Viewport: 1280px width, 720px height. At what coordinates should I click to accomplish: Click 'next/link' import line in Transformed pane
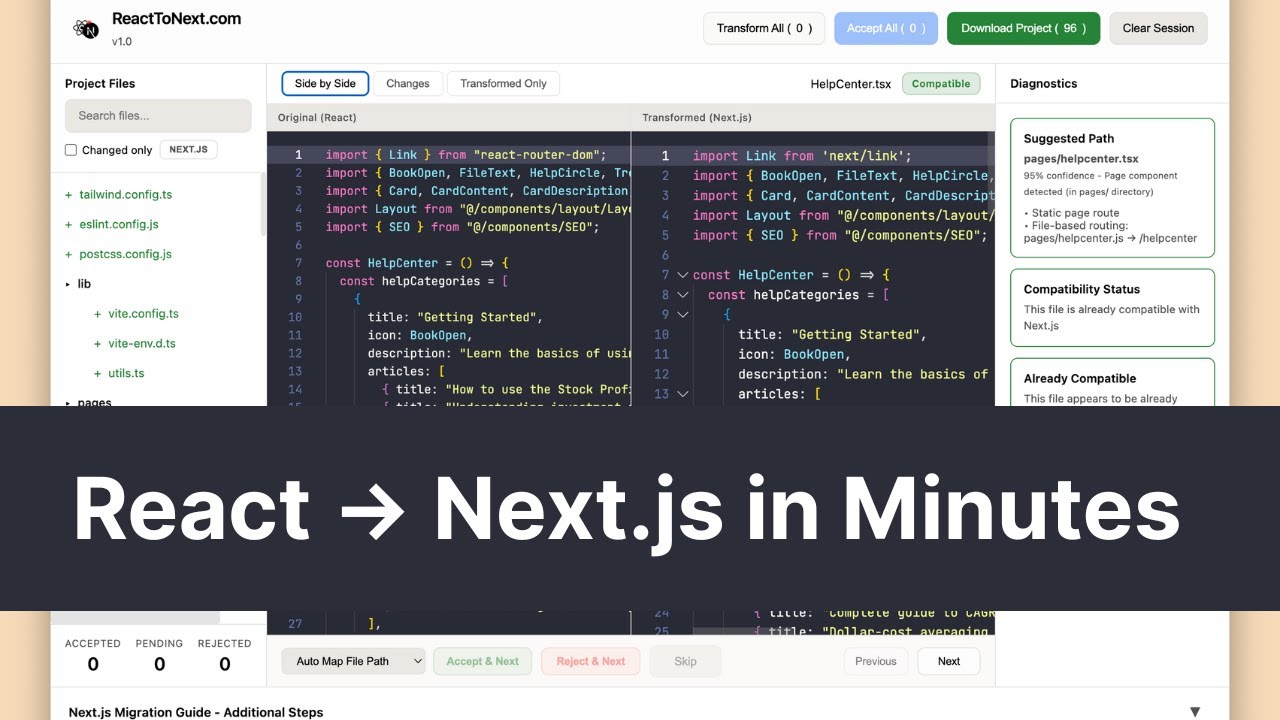pyautogui.click(x=802, y=156)
